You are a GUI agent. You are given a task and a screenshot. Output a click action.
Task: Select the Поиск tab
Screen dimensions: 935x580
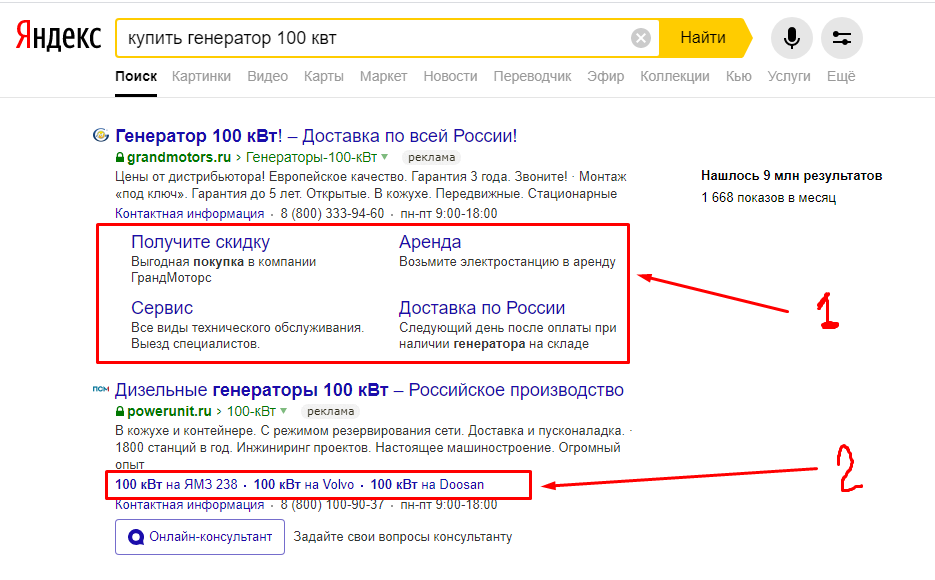pyautogui.click(x=136, y=76)
